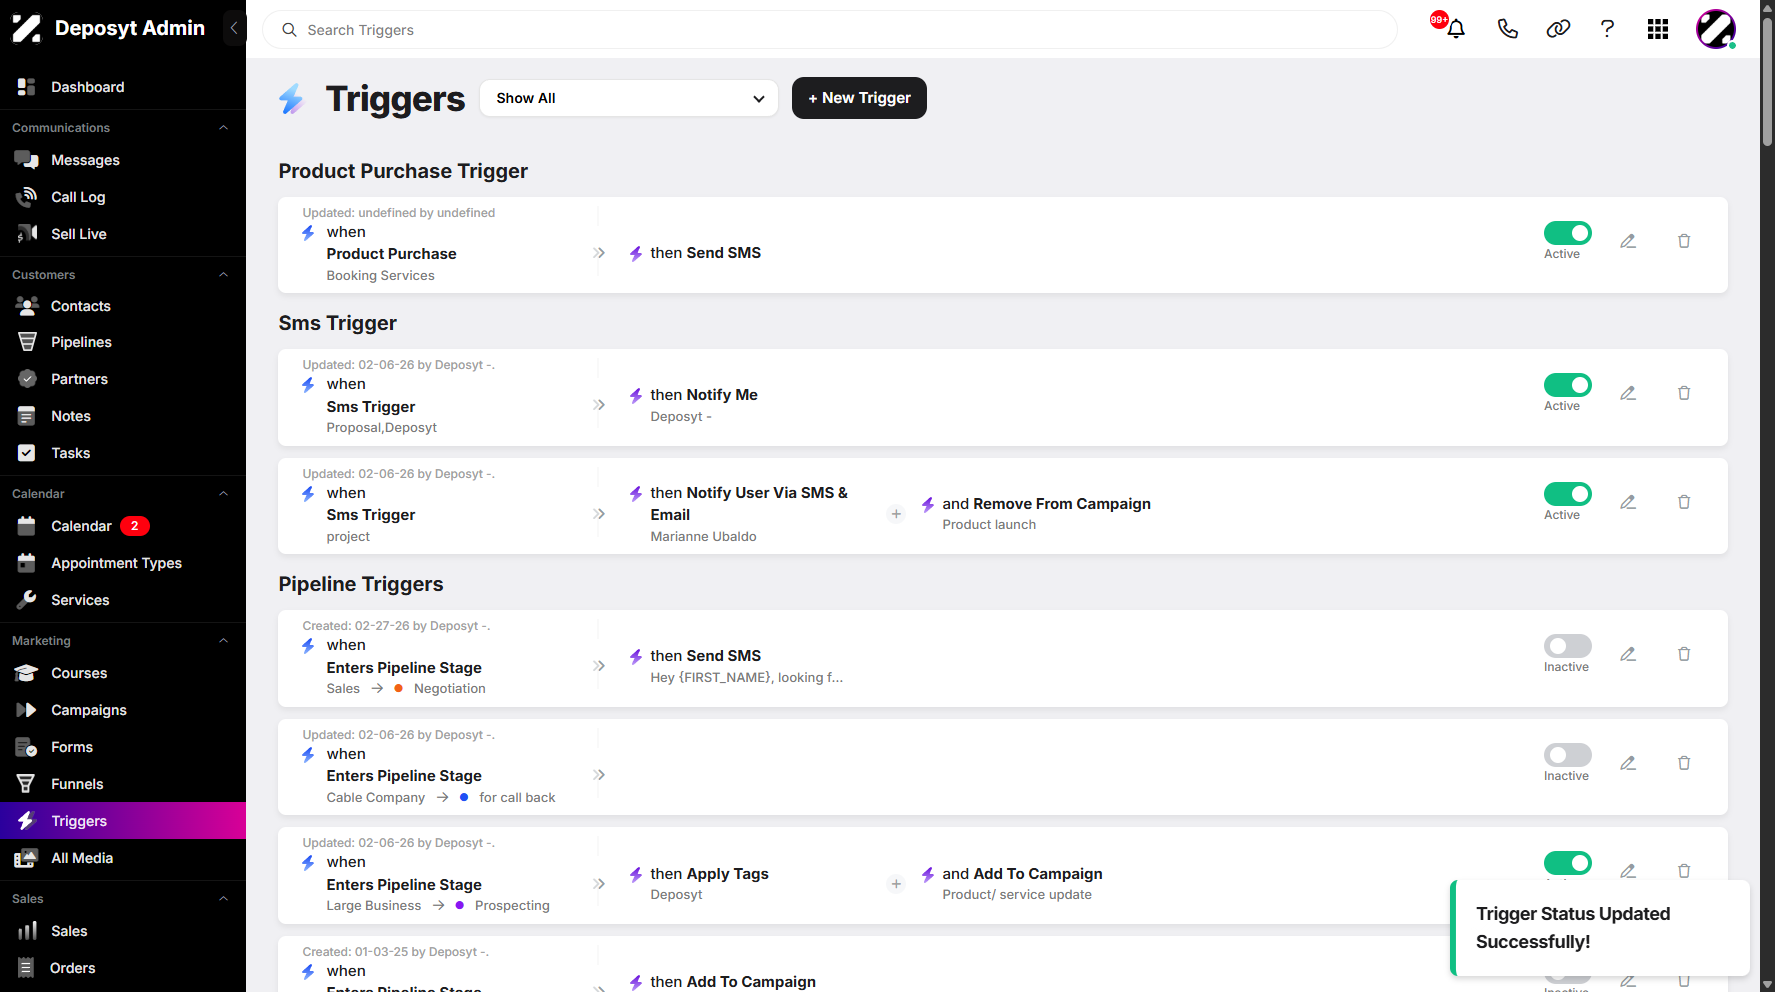
Task: Add action via plus before Remove From Campaign
Action: (896, 514)
